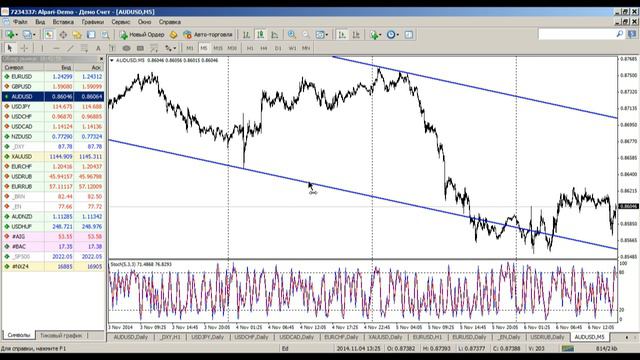This screenshot has width=640, height=360.
Task: Switch to the XAUUSD,Daily chart tab
Action: coord(385,337)
